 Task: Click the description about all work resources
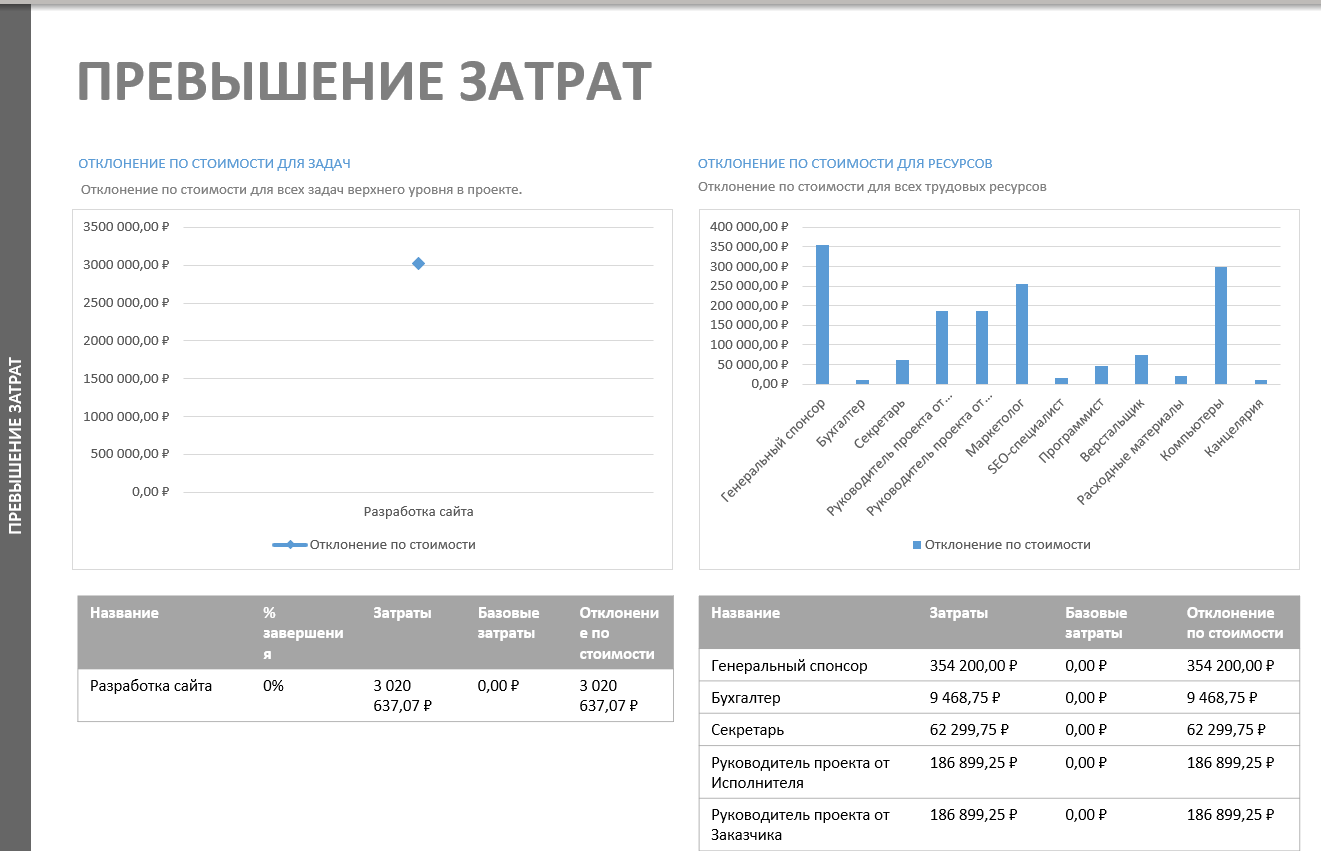(x=872, y=187)
